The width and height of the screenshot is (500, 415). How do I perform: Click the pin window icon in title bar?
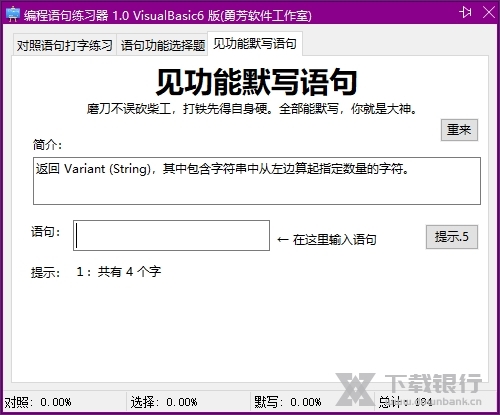(465, 13)
